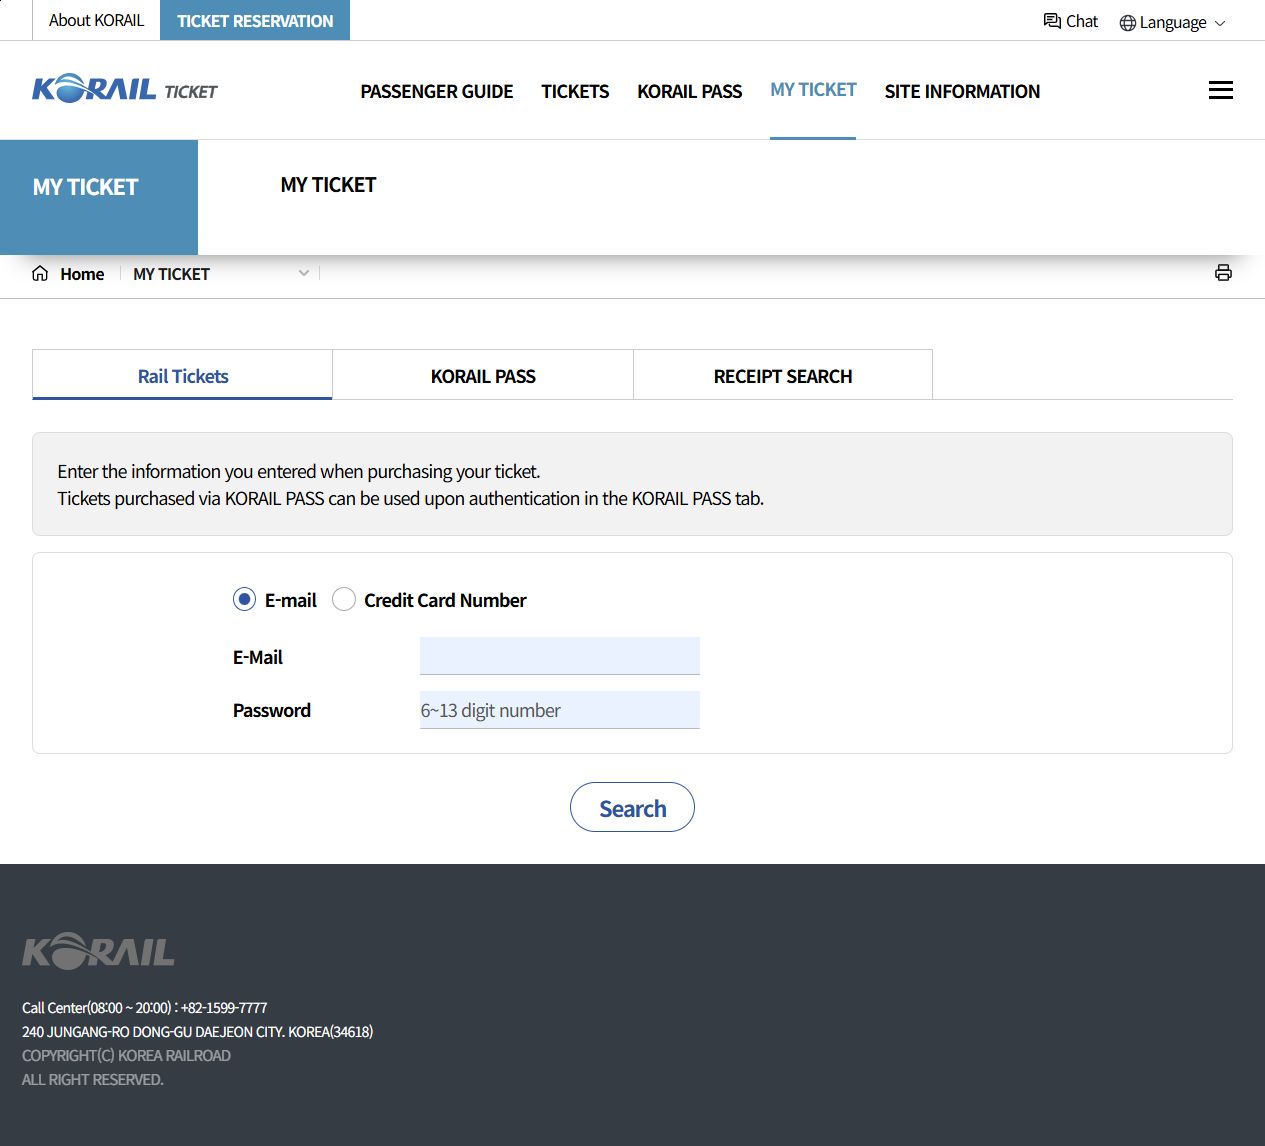Open the About KORAIL tab
Viewport: 1265px width, 1146px height.
96,20
